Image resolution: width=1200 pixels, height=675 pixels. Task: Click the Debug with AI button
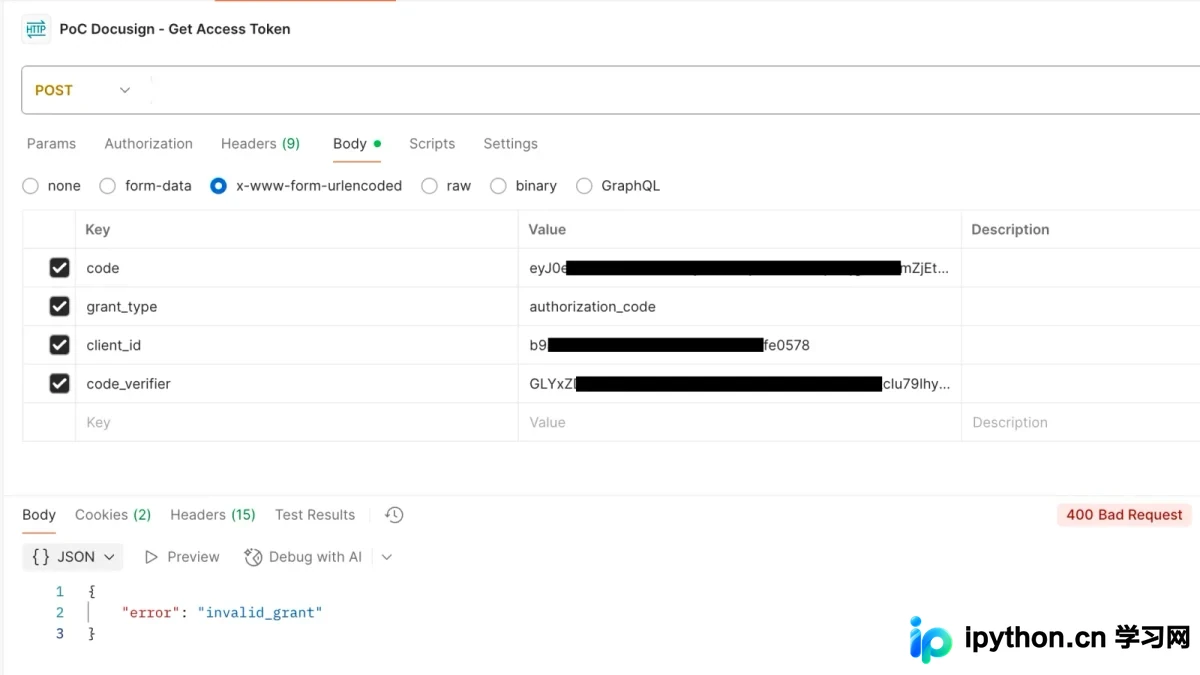pyautogui.click(x=304, y=557)
